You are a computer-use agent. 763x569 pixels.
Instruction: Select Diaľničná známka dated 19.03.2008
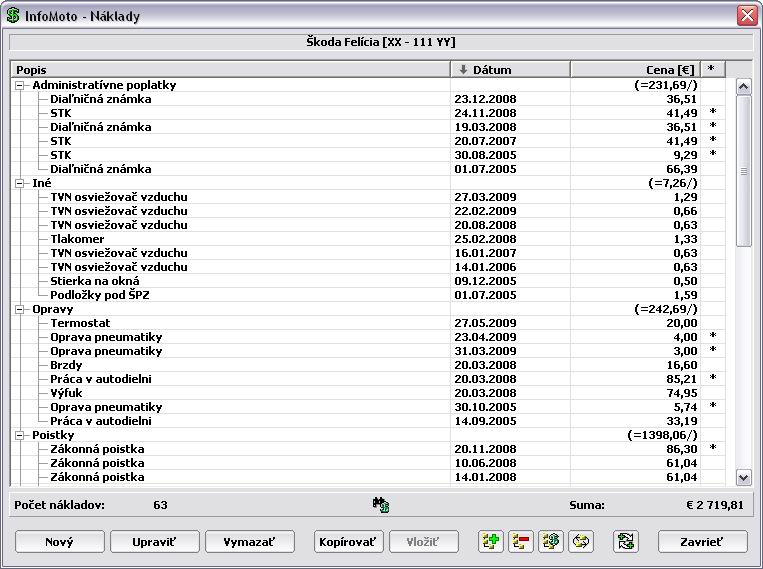click(368, 127)
